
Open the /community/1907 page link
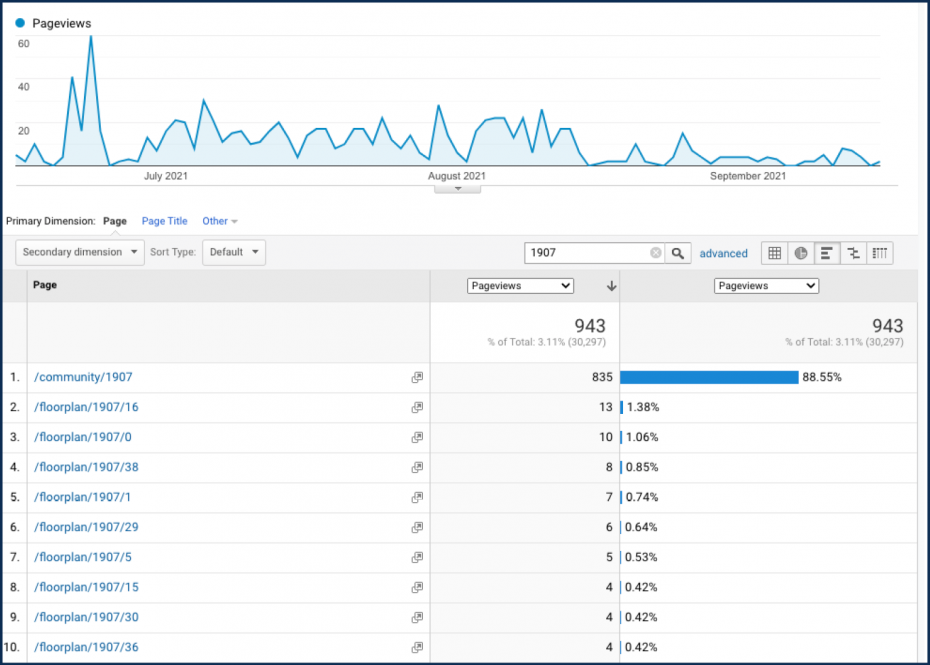coord(83,377)
